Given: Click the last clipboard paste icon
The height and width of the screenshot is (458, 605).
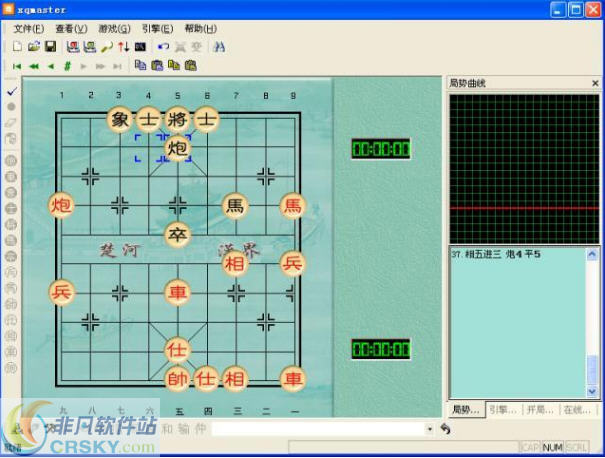Looking at the screenshot, I should (191, 65).
